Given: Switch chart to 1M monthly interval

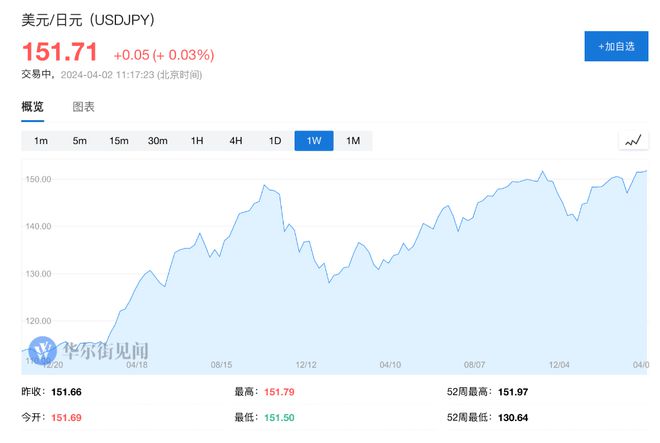Looking at the screenshot, I should tap(353, 141).
